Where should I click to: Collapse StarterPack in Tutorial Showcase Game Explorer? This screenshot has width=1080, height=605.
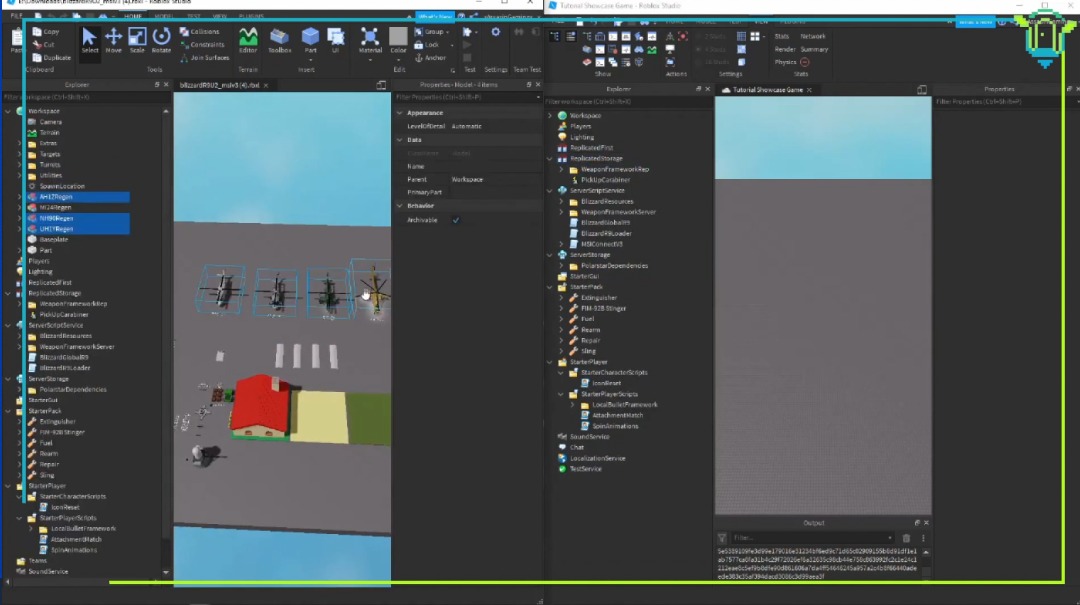(550, 287)
